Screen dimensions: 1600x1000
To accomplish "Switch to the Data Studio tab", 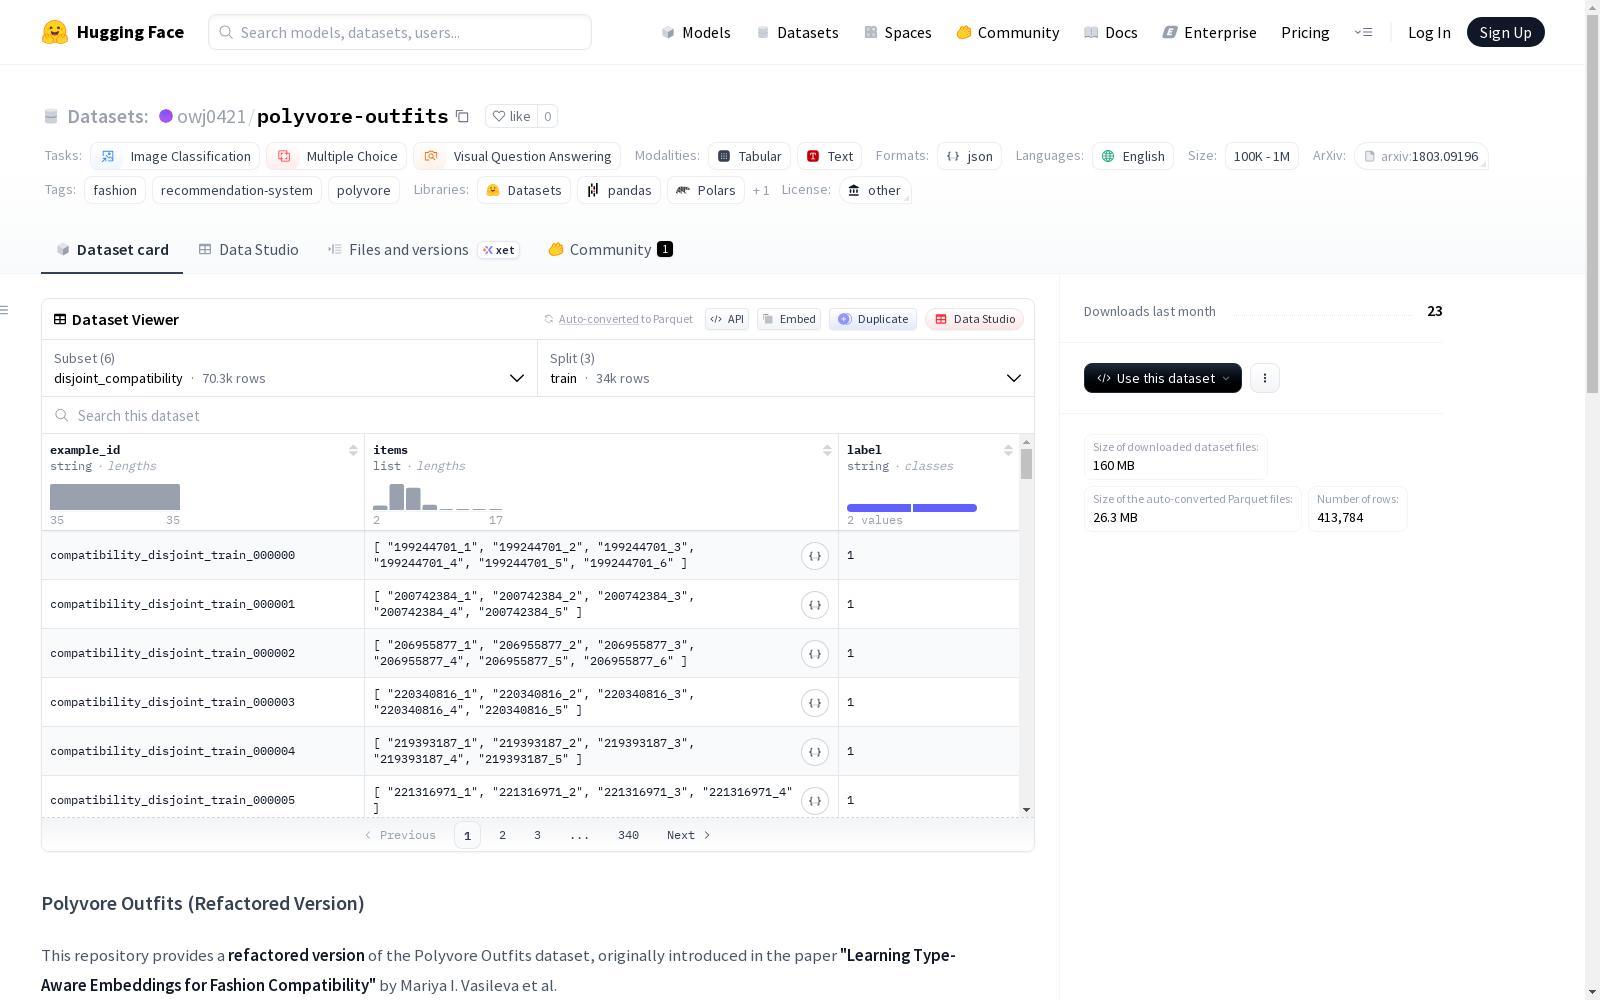I will pyautogui.click(x=248, y=250).
